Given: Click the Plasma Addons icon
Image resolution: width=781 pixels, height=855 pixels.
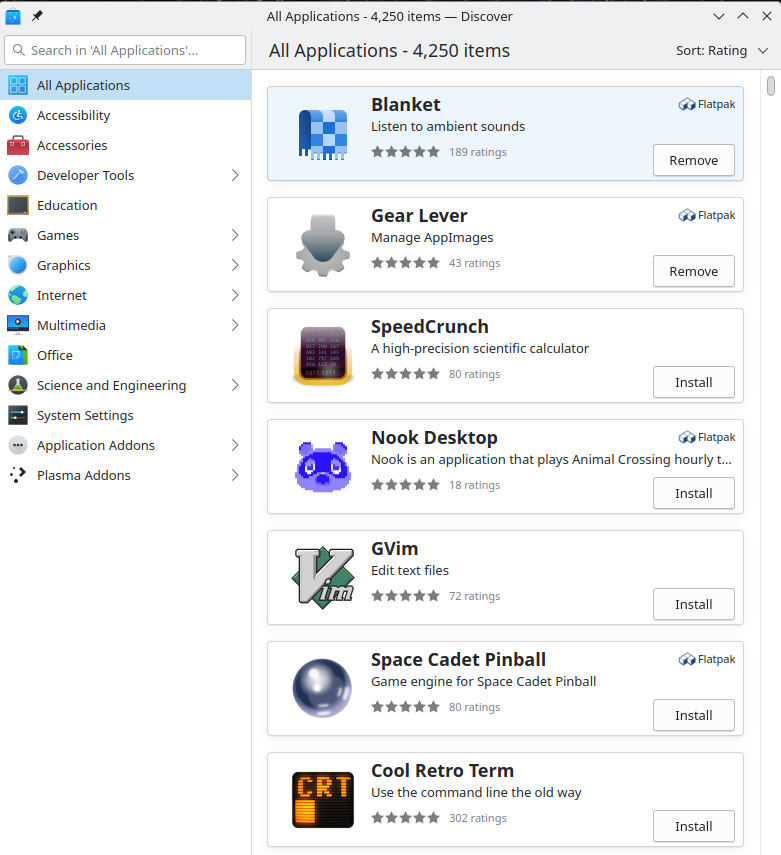Looking at the screenshot, I should (x=18, y=475).
